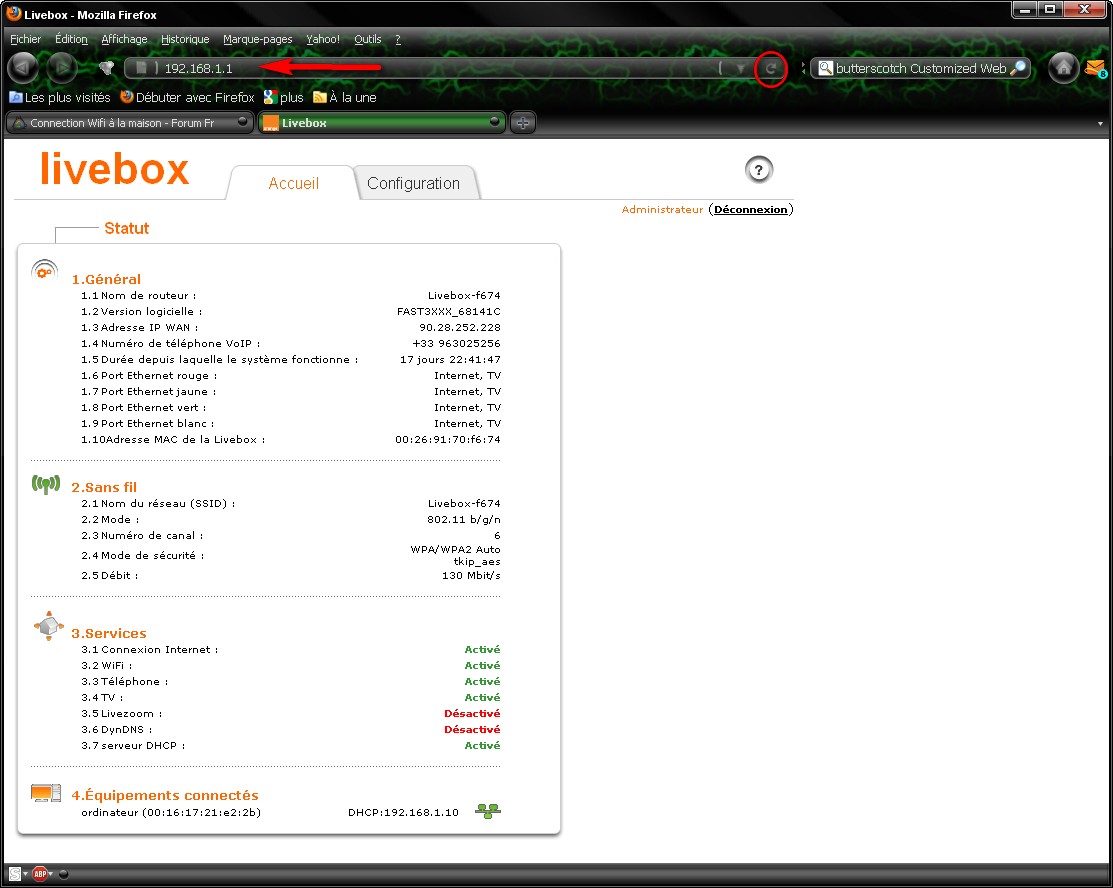Open the Les plus visités bookmark folder
Viewport: 1113px width, 888px height.
tap(60, 97)
